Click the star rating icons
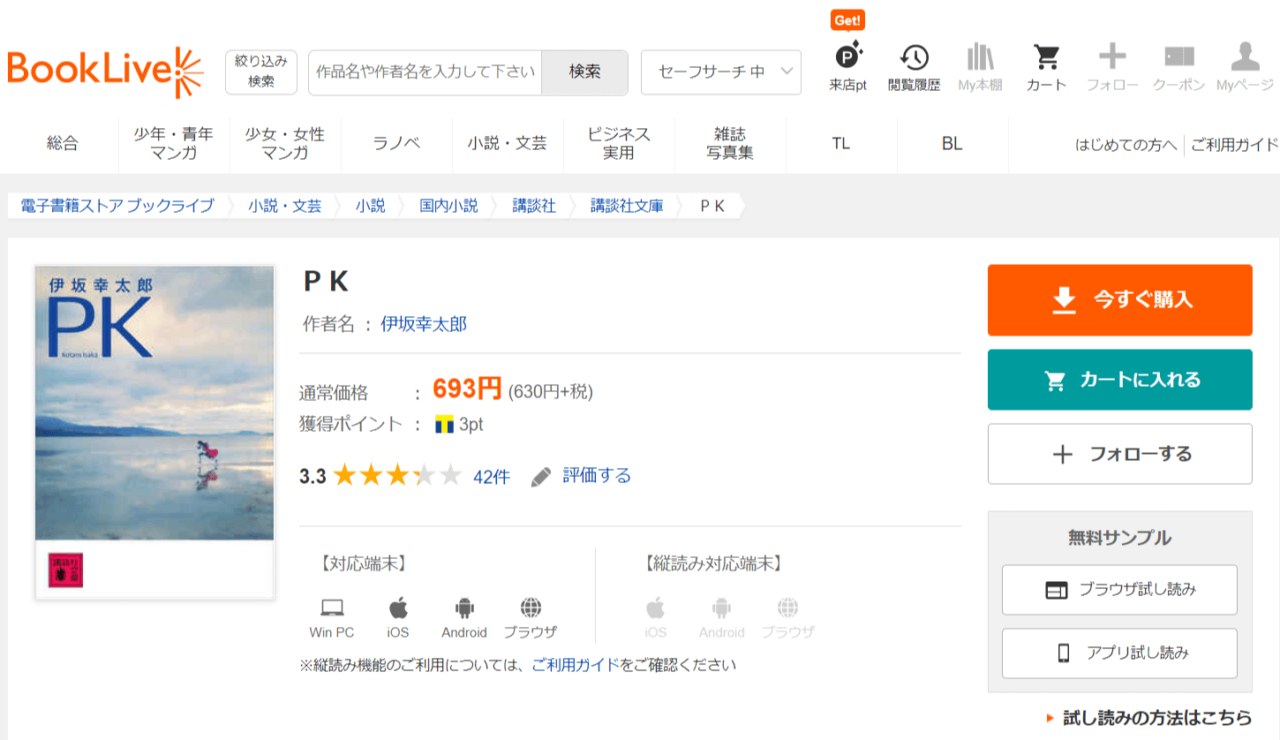1280x740 pixels. click(397, 476)
